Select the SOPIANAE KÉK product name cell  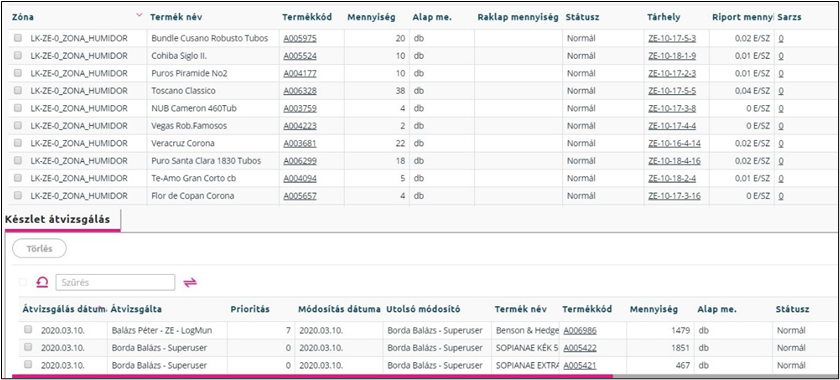click(x=526, y=348)
